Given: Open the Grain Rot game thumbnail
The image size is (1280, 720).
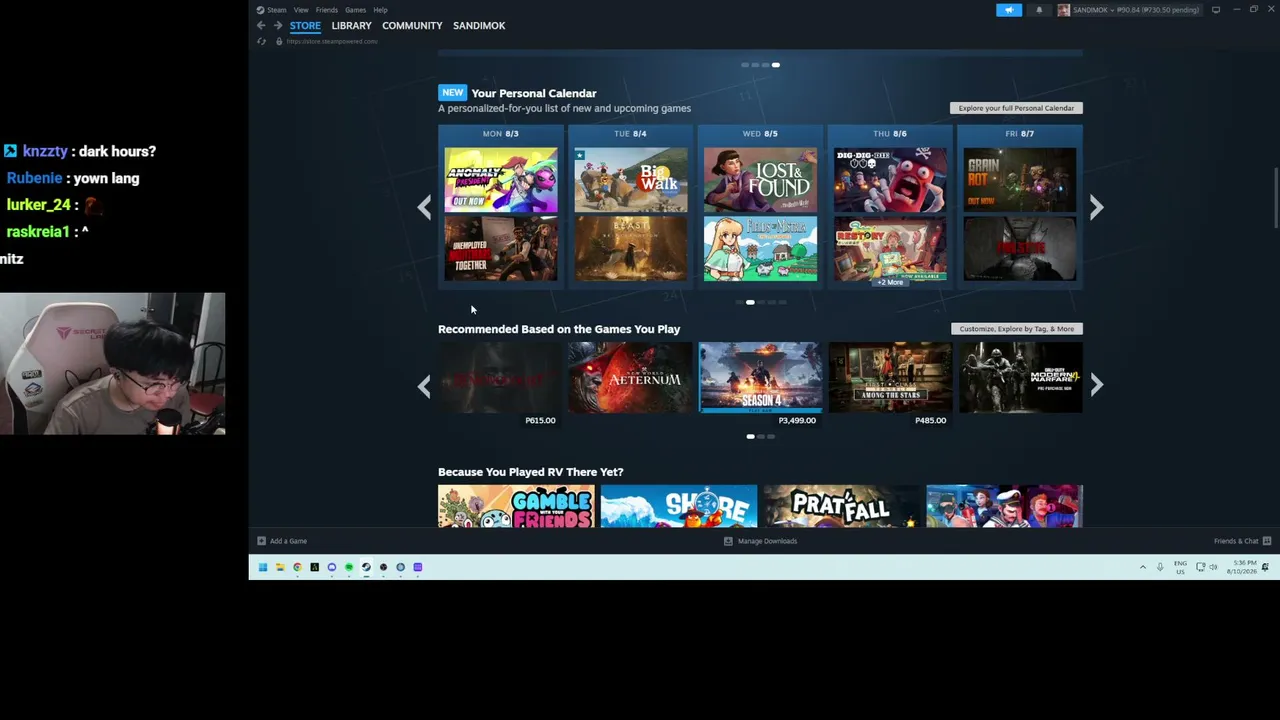Looking at the screenshot, I should pos(1020,180).
